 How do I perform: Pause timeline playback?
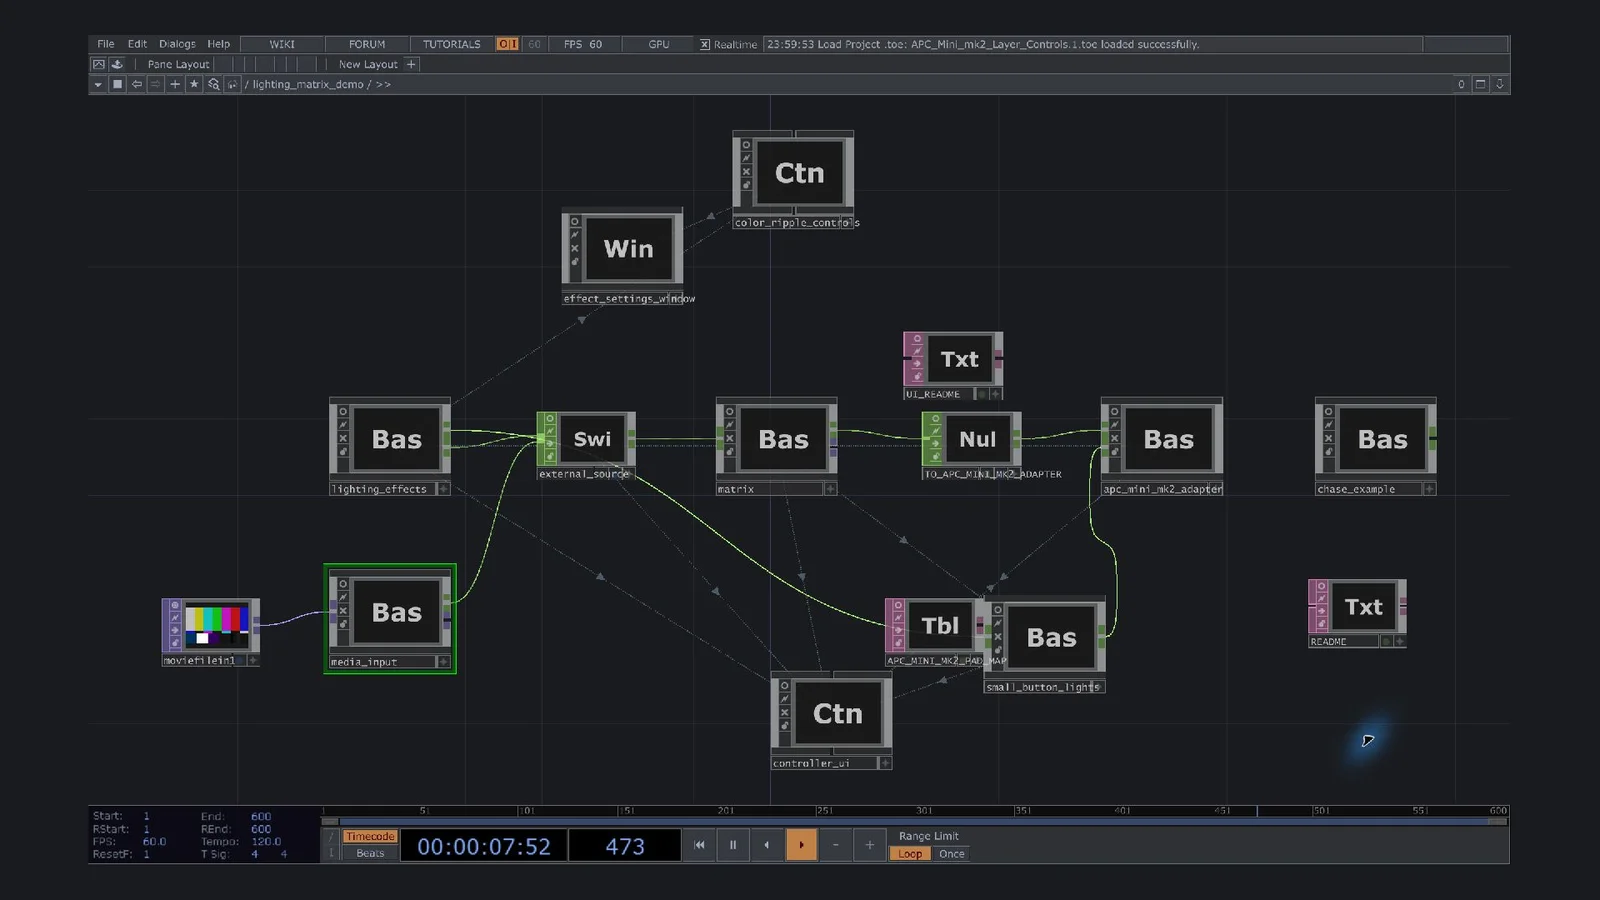(x=733, y=845)
